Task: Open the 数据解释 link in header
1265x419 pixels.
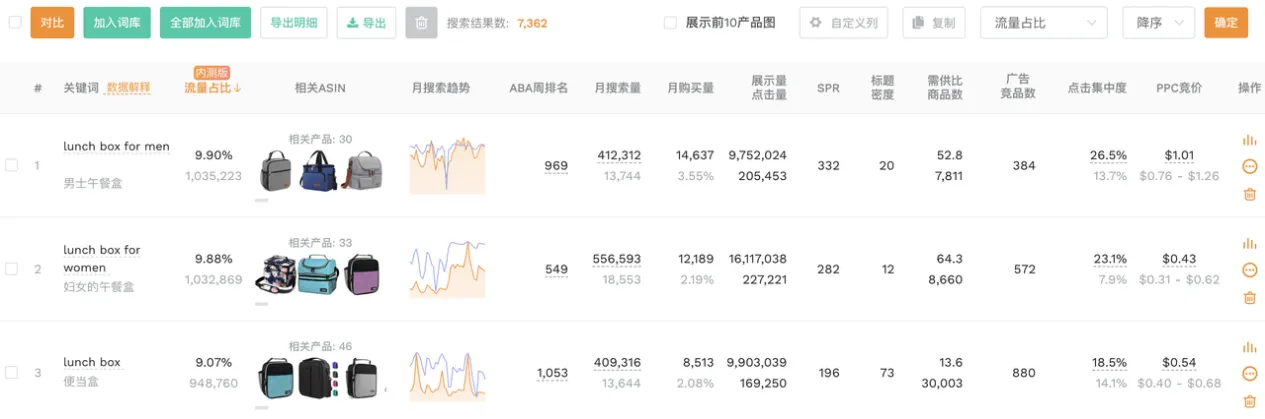Action: click(128, 88)
